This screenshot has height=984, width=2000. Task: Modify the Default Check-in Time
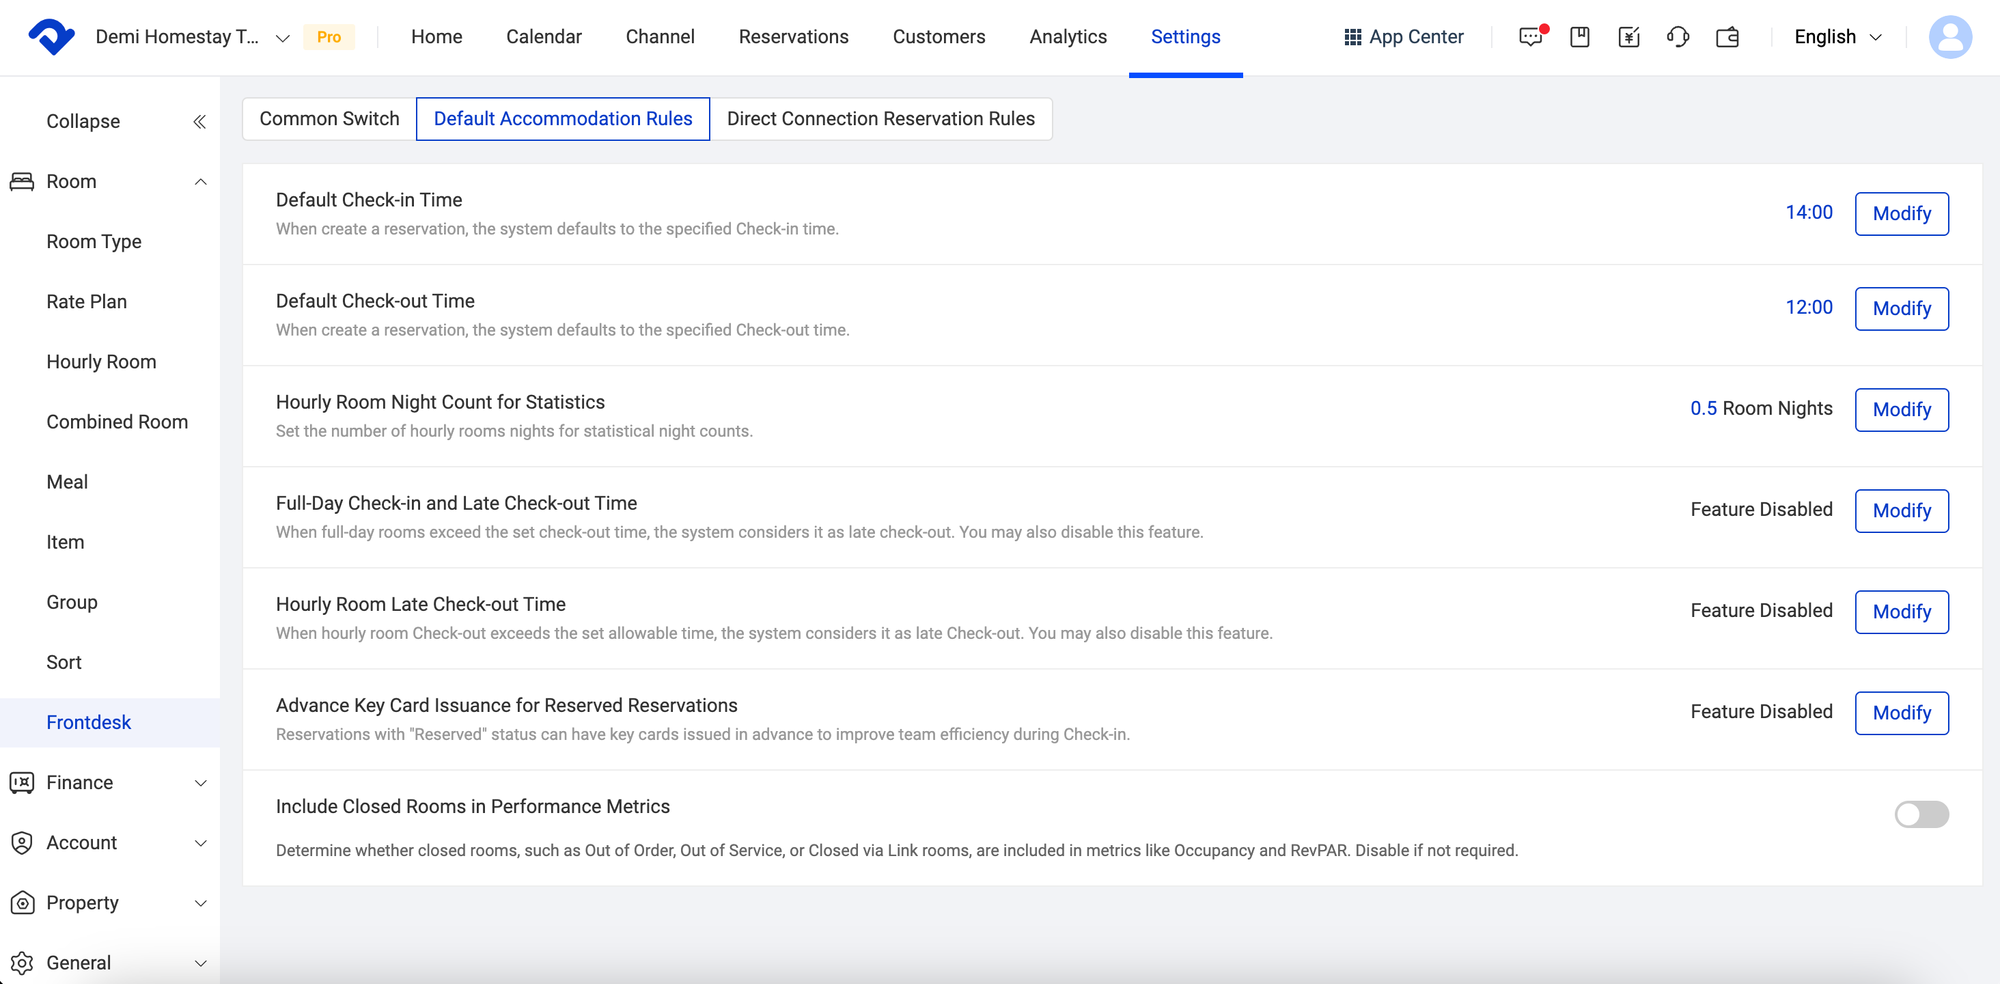pyautogui.click(x=1901, y=213)
